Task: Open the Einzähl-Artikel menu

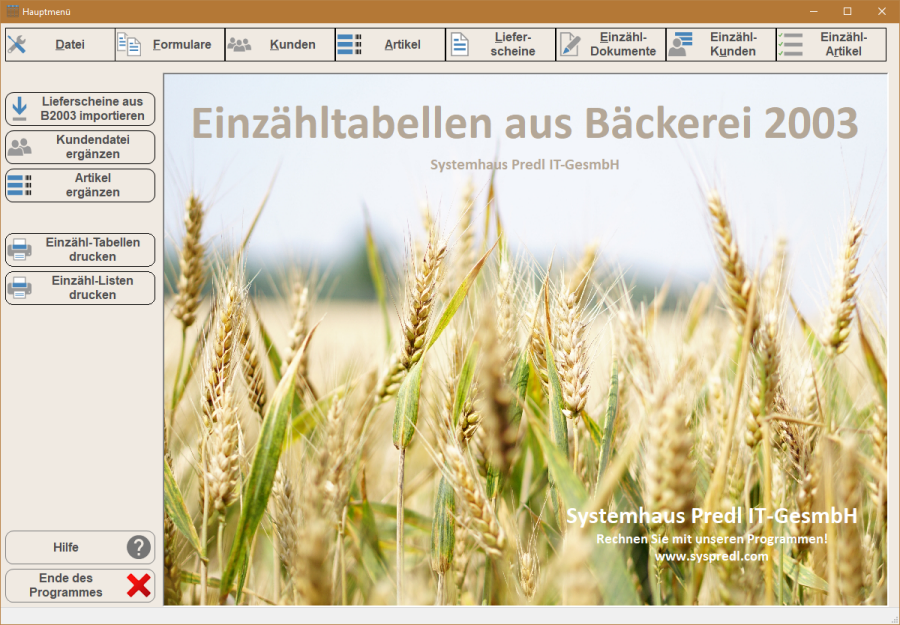Action: [x=832, y=44]
